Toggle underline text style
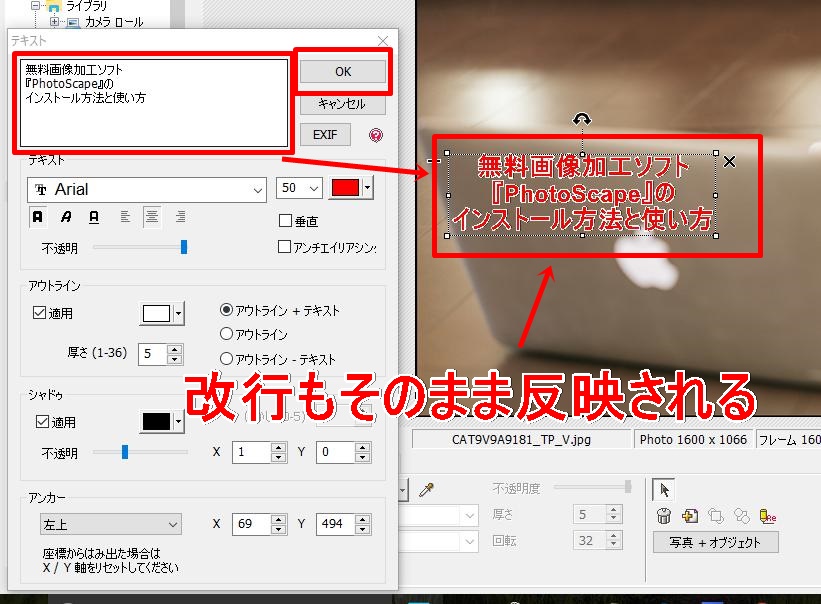Image resolution: width=821 pixels, height=604 pixels. tap(94, 217)
